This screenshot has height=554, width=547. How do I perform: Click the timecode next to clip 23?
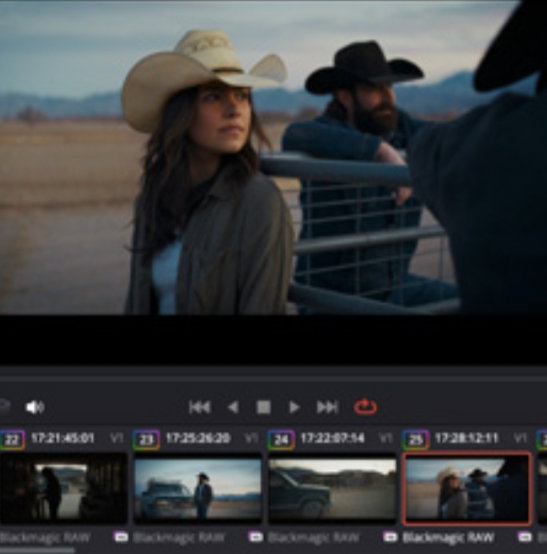198,438
